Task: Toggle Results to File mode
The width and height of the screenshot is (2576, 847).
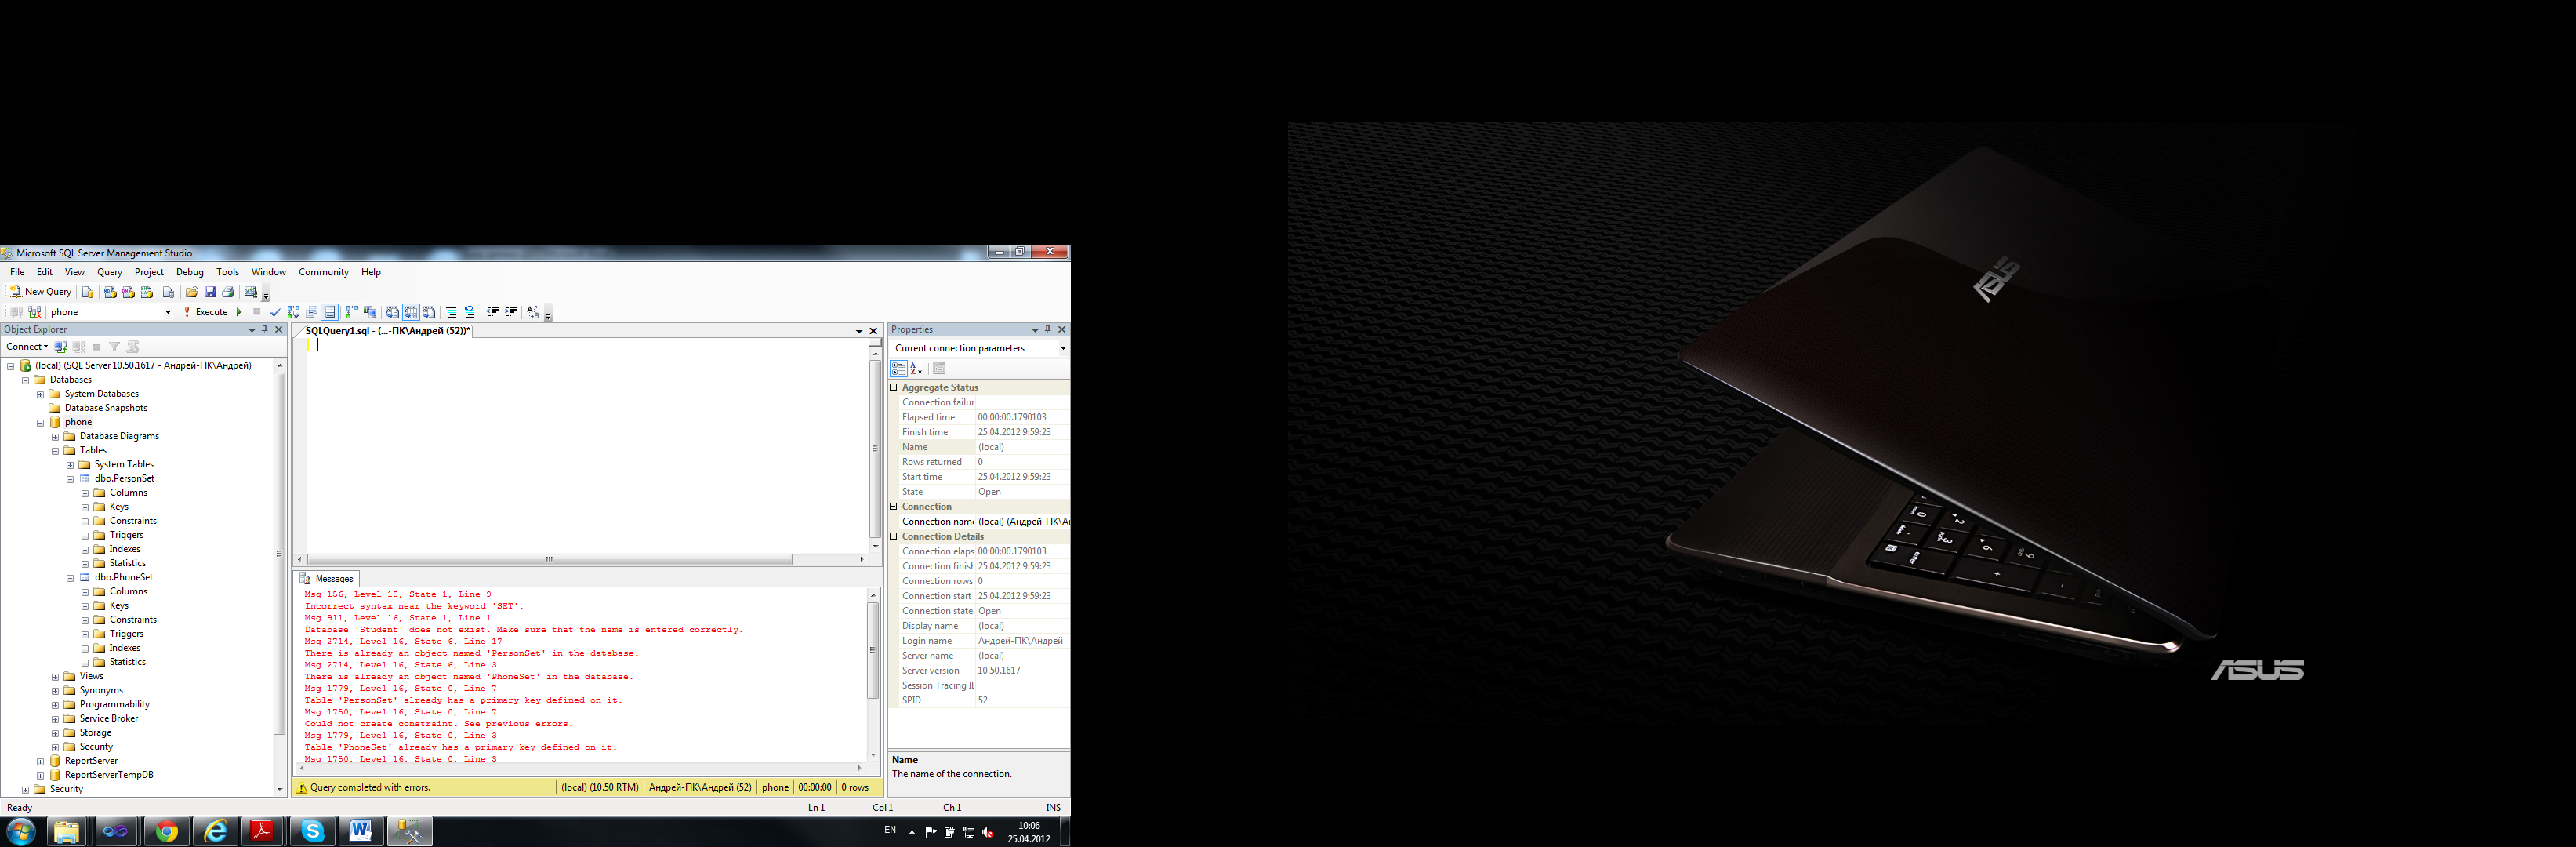Action: coord(429,312)
